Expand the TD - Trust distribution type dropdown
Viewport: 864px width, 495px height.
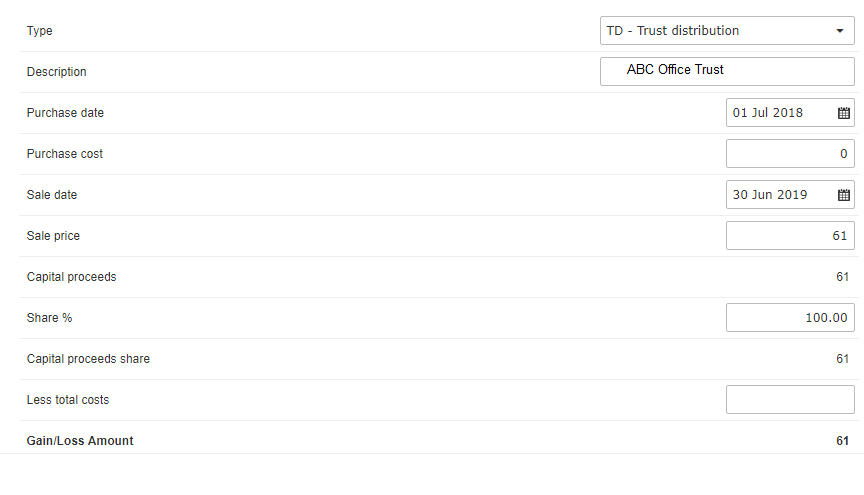(727, 30)
